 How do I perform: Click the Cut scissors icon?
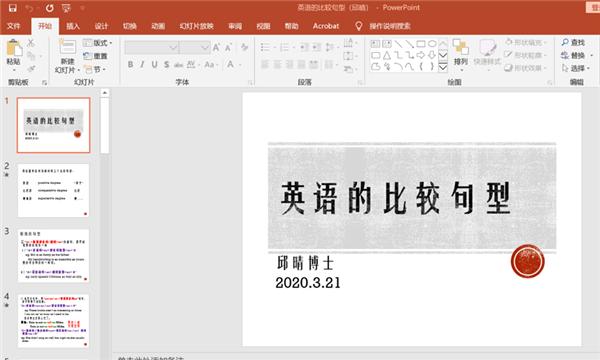pos(31,43)
